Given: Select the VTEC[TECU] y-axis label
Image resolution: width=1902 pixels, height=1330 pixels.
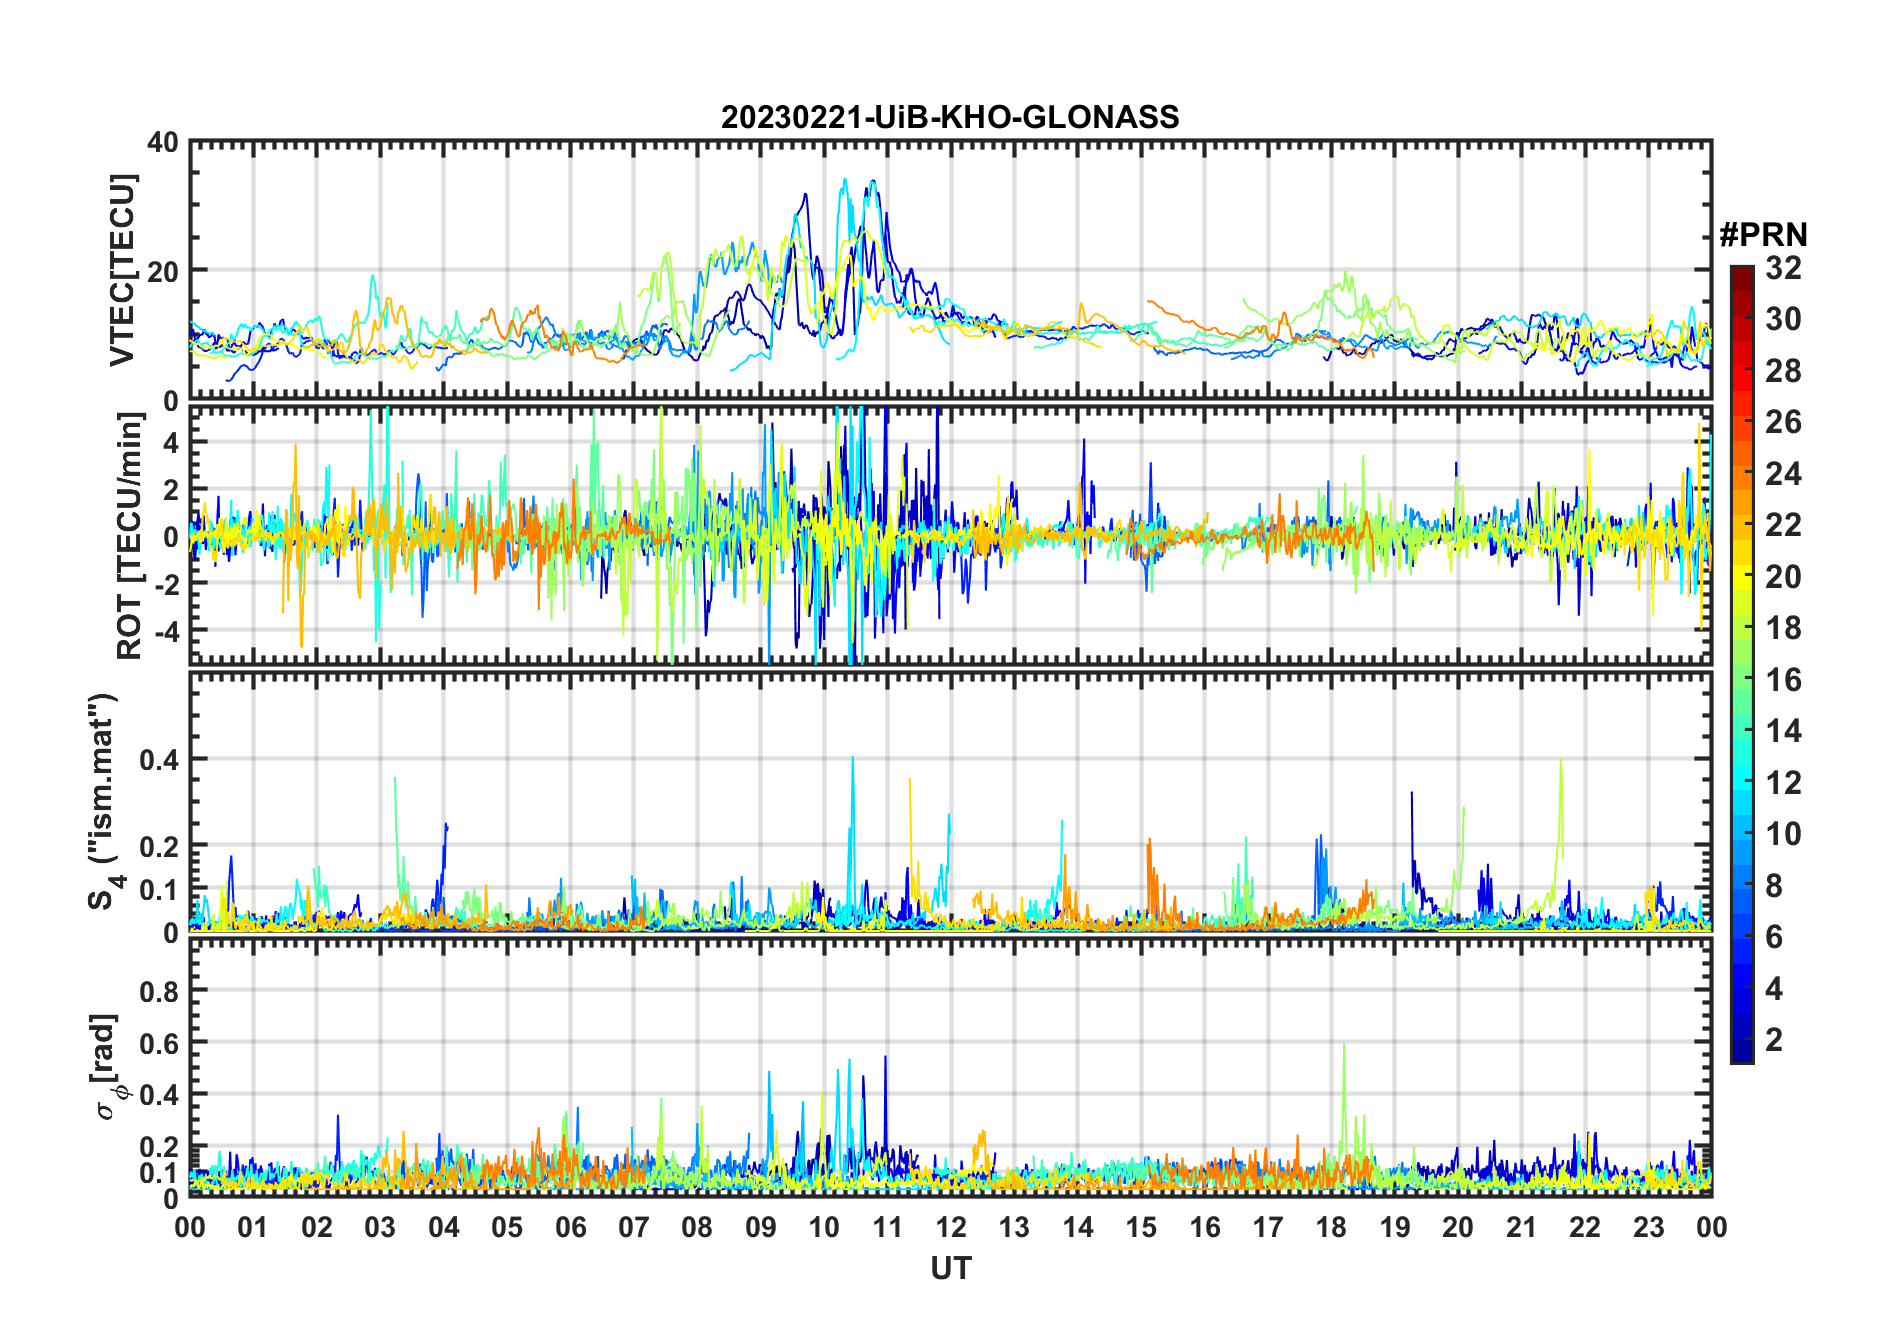Looking at the screenshot, I should coord(122,270).
